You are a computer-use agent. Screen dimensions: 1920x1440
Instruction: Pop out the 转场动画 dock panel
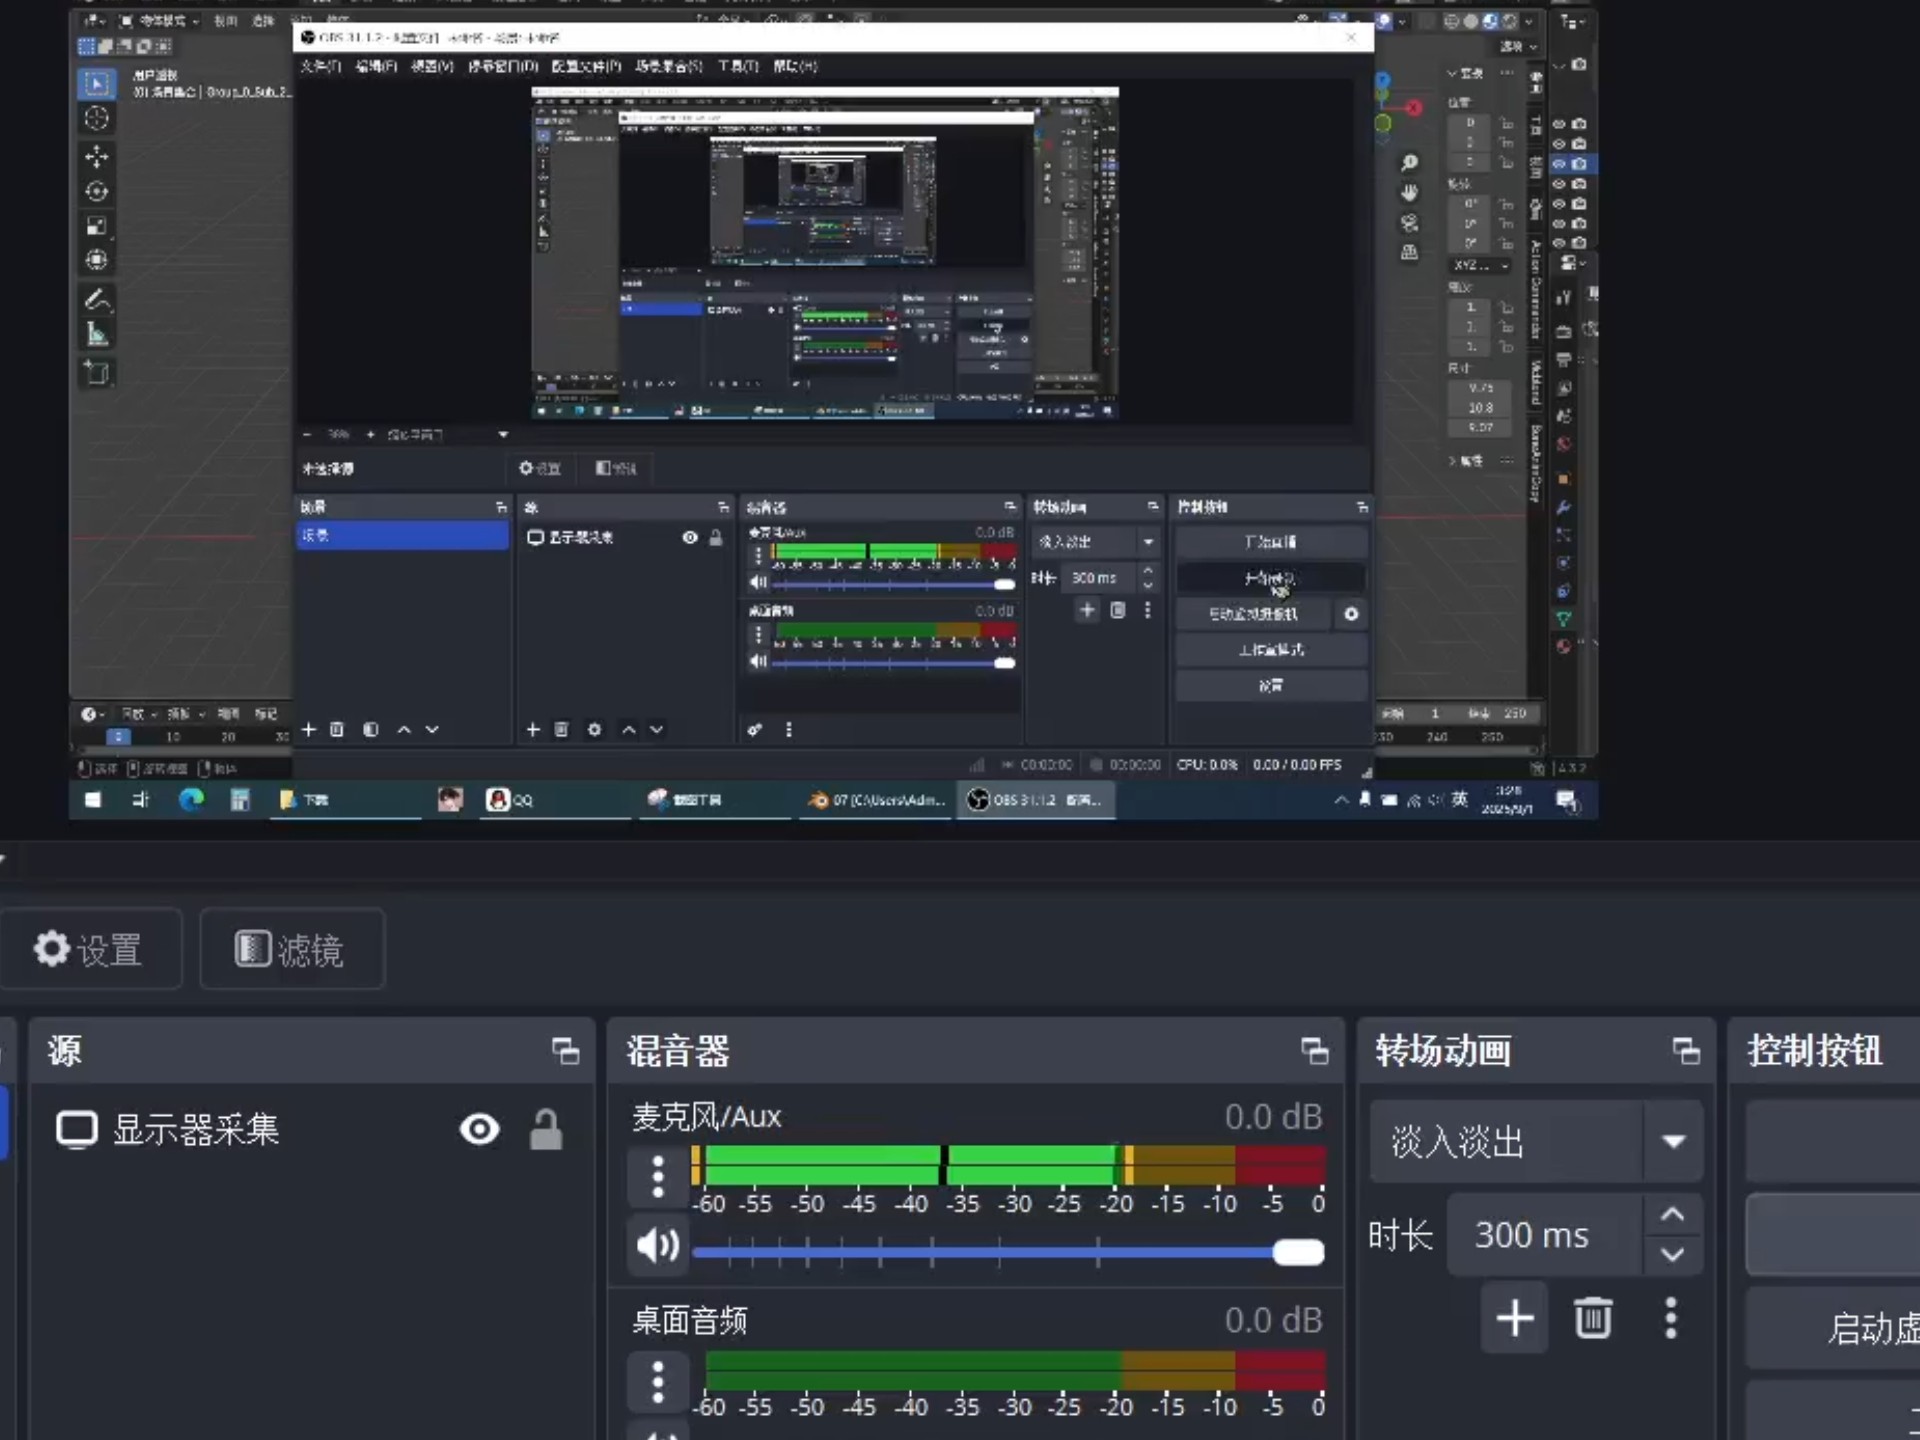click(x=1686, y=1051)
